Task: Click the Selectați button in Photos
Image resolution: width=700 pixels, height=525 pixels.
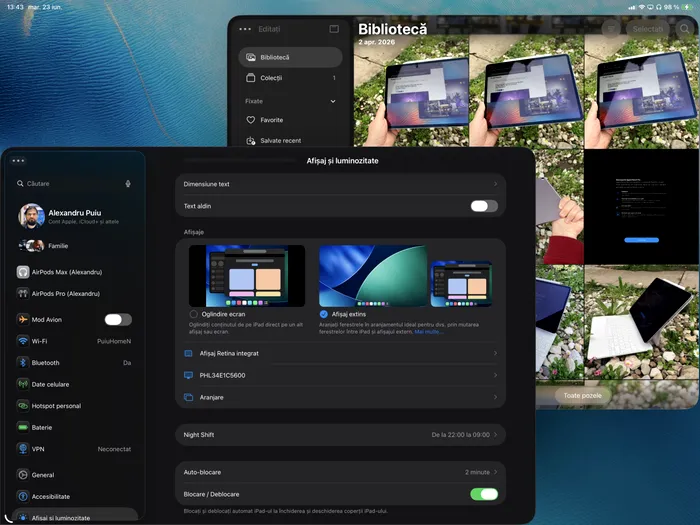Action: point(648,29)
